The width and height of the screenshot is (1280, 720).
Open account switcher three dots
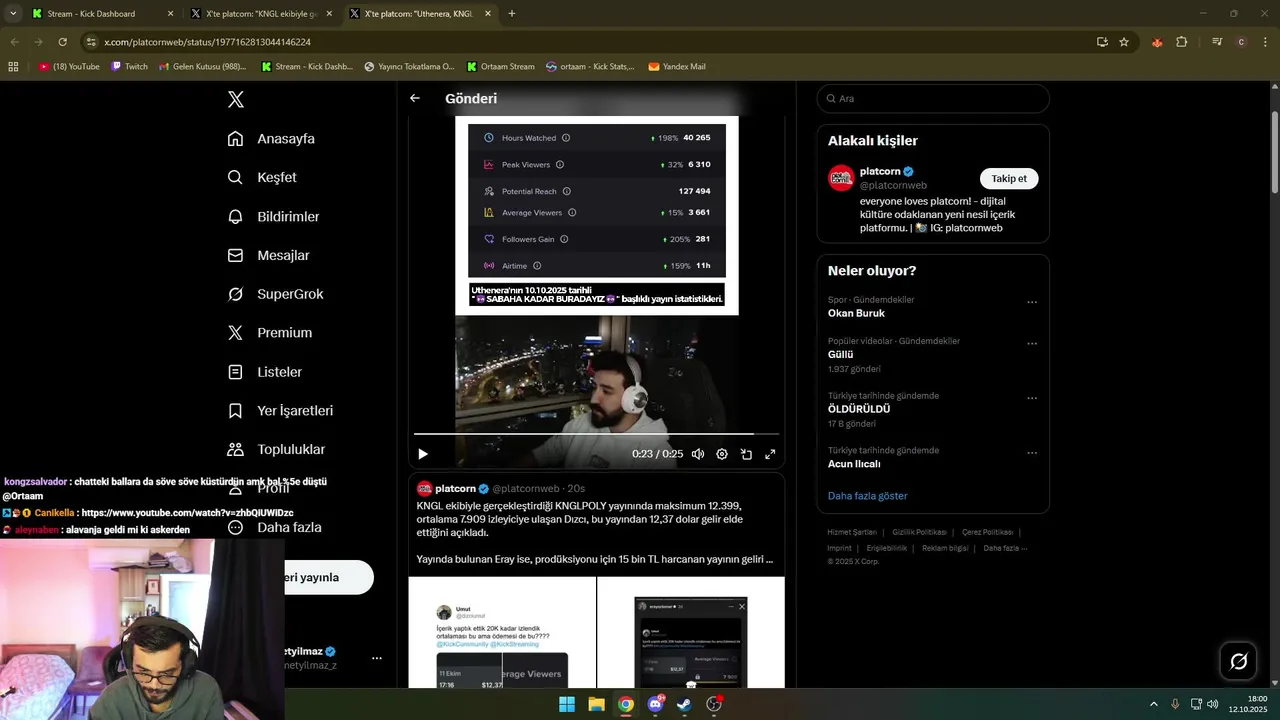click(377, 658)
